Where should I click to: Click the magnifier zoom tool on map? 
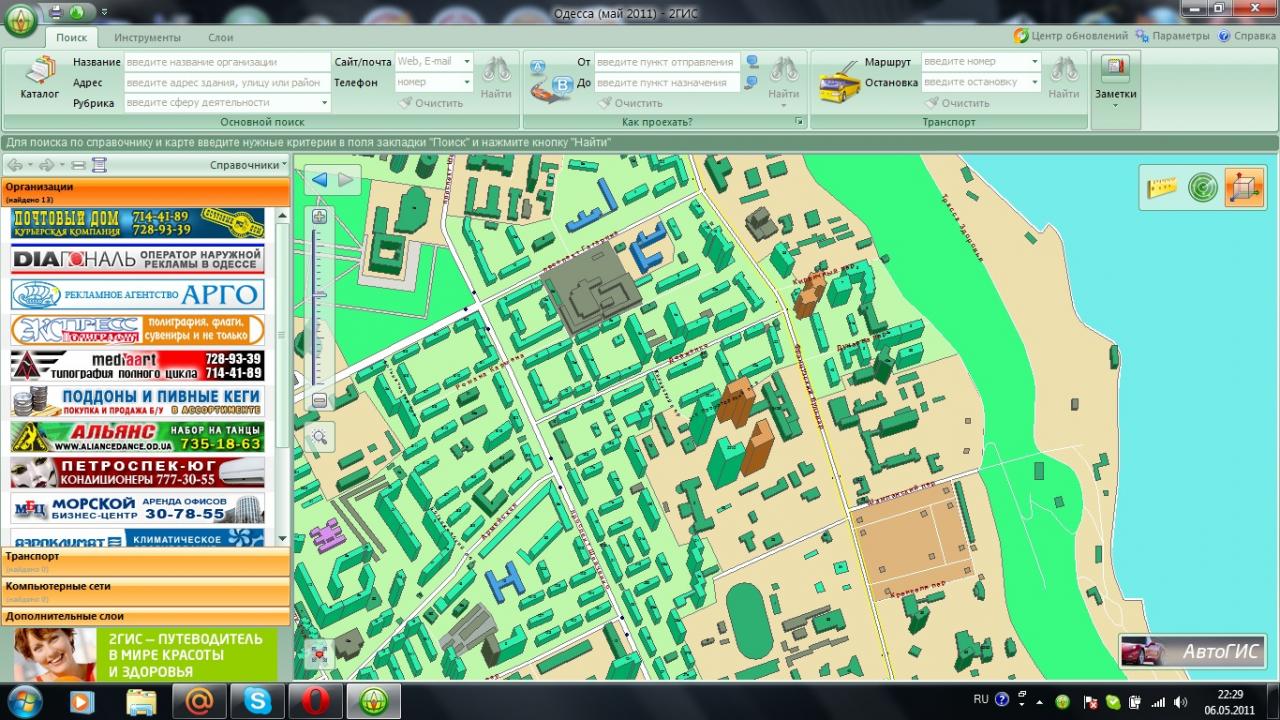(x=319, y=436)
